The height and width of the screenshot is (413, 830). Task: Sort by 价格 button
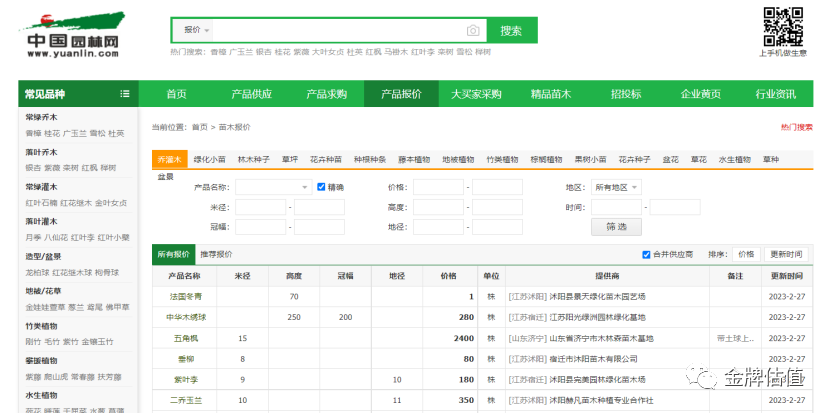tap(746, 254)
